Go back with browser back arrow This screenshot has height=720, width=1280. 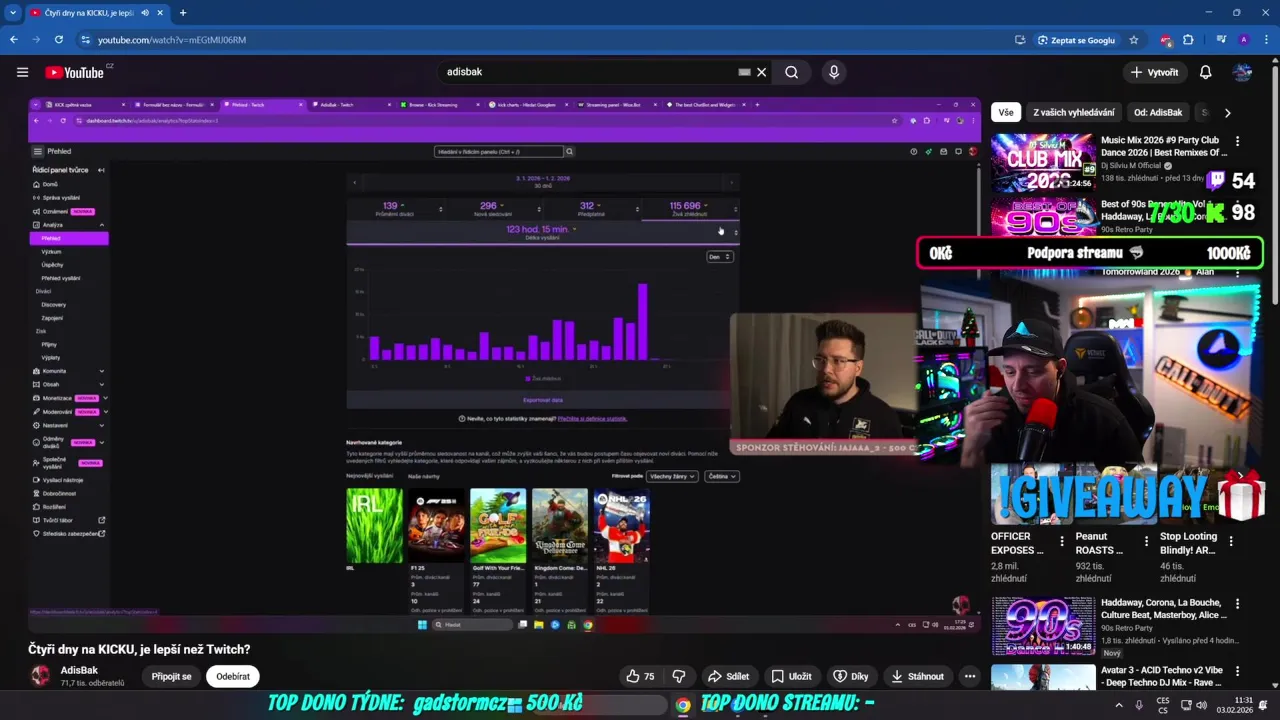point(14,40)
